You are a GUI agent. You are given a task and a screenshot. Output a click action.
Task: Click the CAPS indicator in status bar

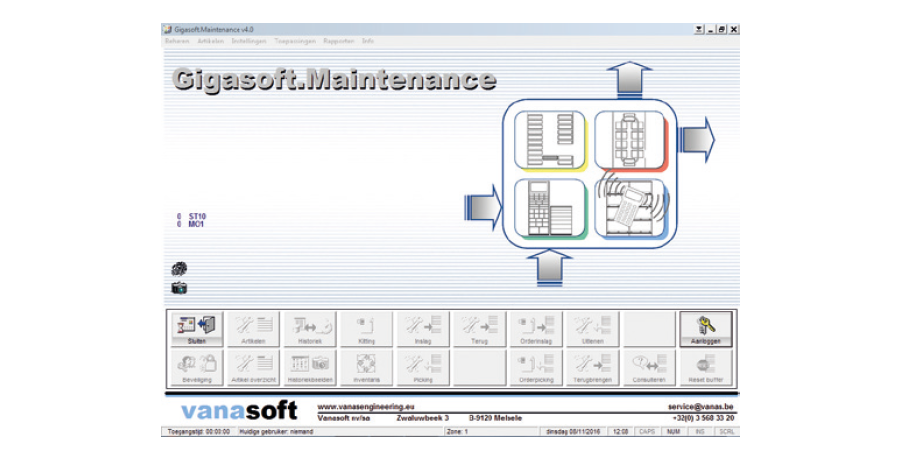[647, 431]
